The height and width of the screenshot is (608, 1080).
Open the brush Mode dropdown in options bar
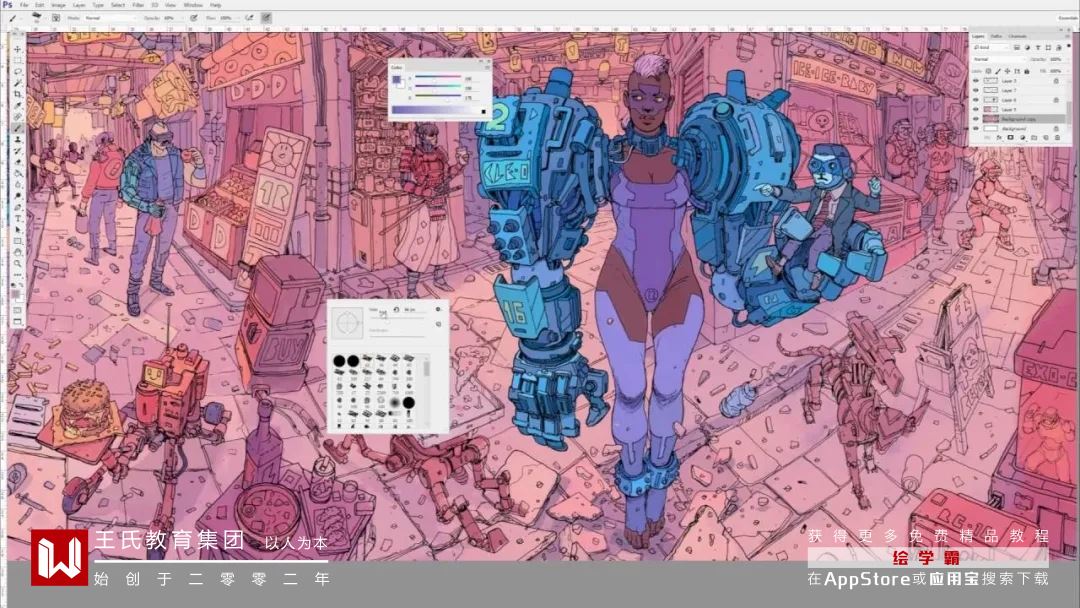tap(110, 18)
